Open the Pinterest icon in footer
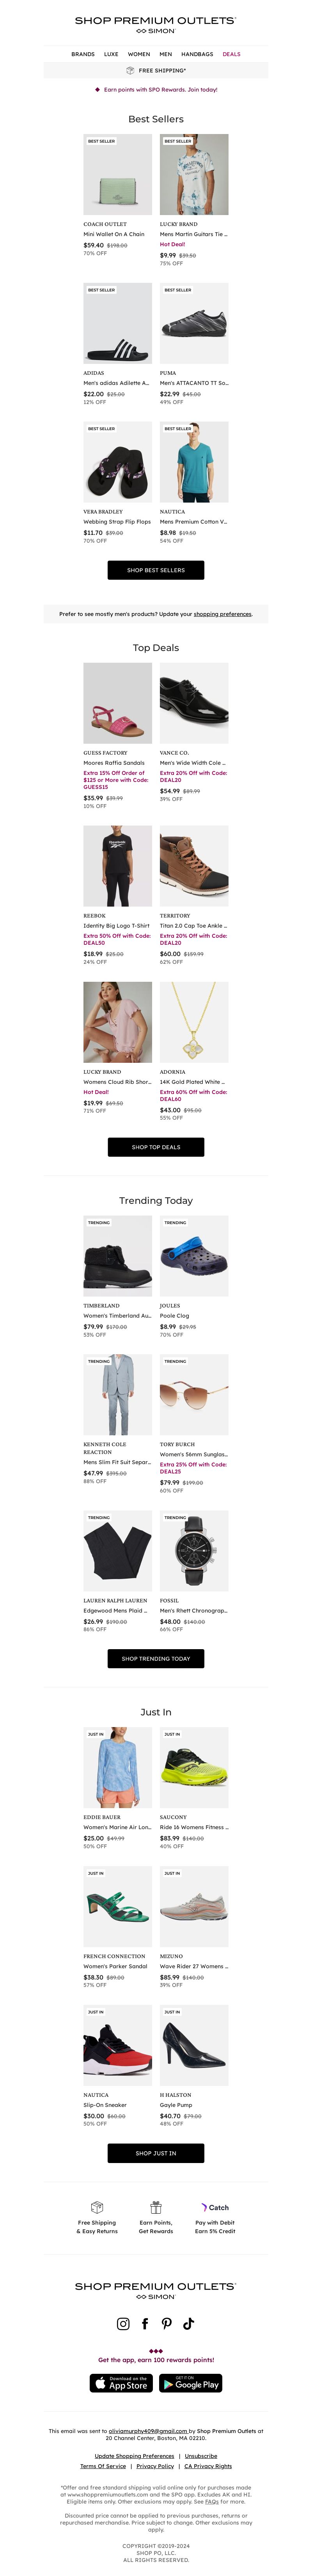Viewport: 312px width, 2576px height. [166, 2323]
